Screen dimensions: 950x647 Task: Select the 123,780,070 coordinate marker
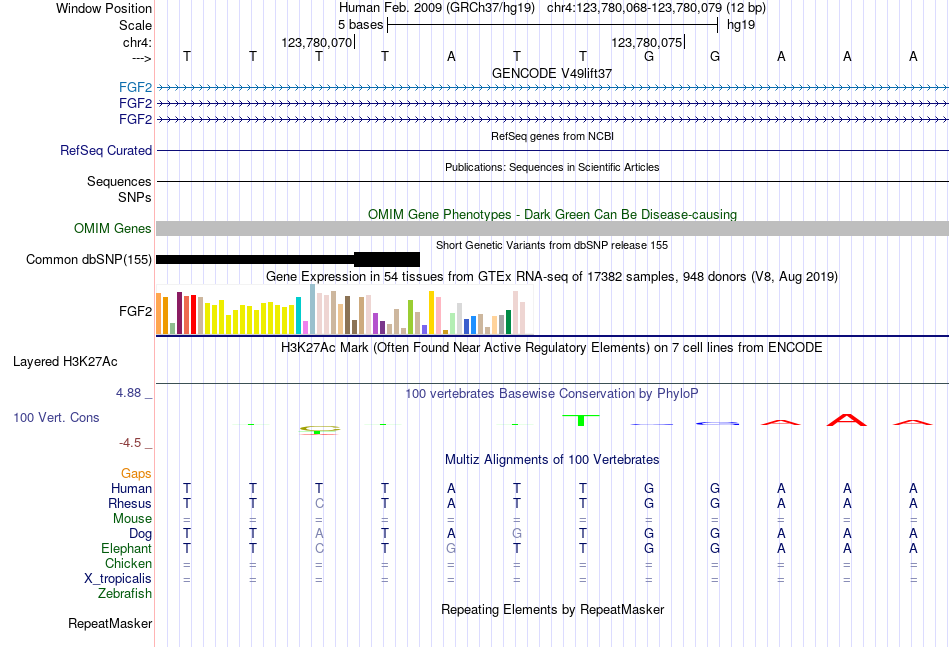[x=316, y=42]
